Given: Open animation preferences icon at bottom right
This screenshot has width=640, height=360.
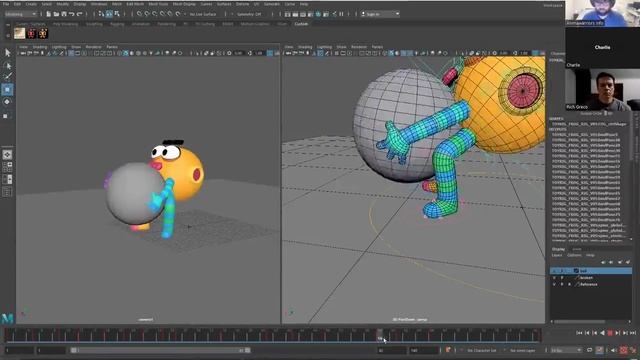Looking at the screenshot, I should pyautogui.click(x=633, y=350).
